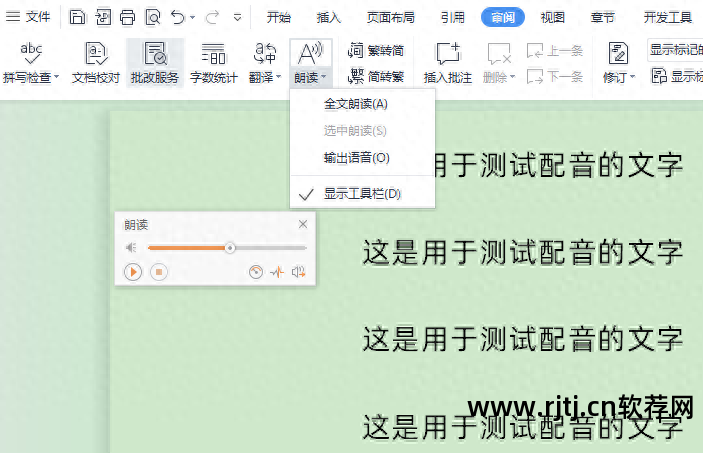703x453 pixels.
Task: Click the Undo arrow icon
Action: point(178,17)
